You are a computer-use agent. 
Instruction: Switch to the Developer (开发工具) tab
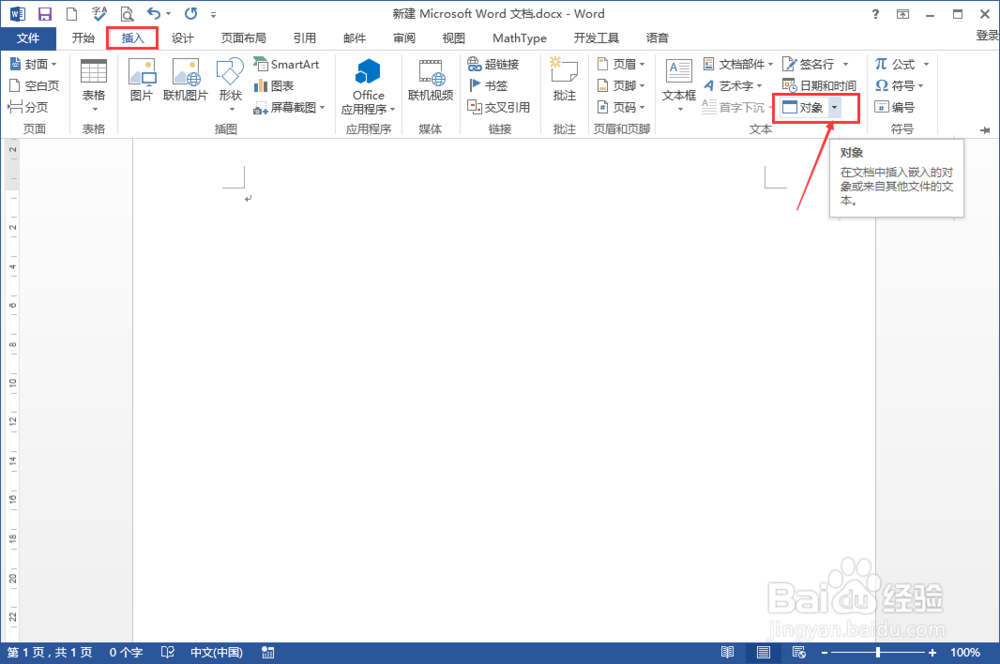[596, 38]
